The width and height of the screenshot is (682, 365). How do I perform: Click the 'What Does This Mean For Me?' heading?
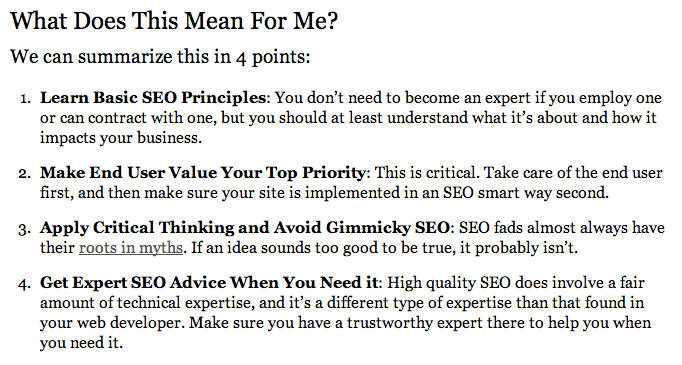174,20
